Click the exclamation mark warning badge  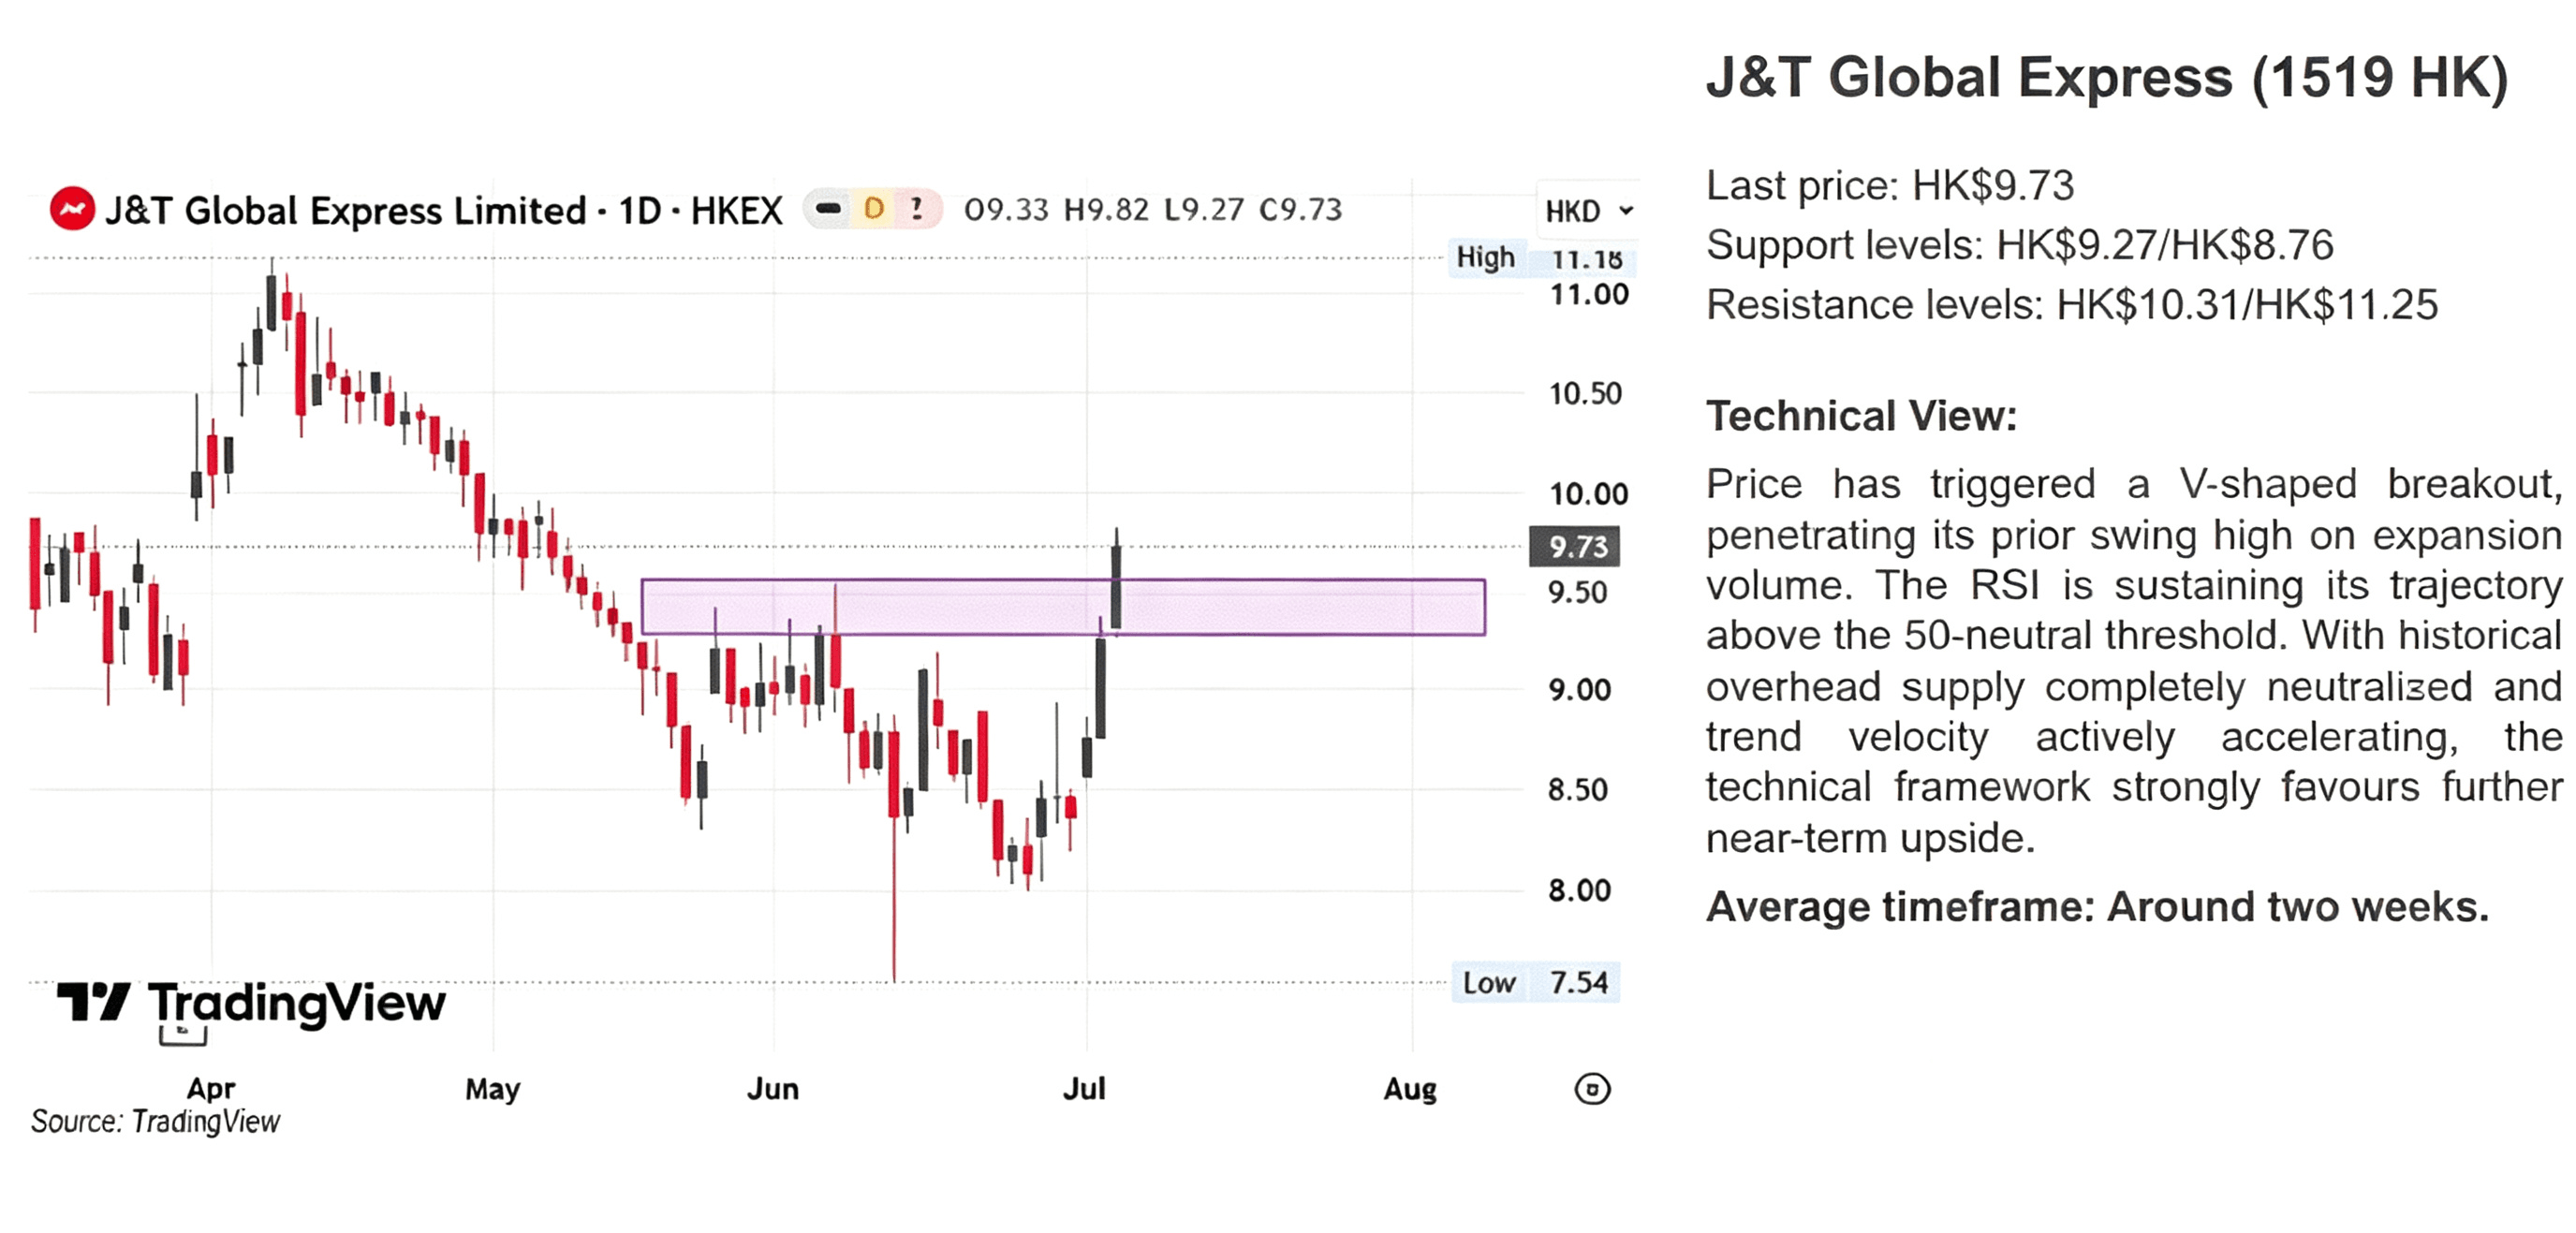(x=916, y=209)
